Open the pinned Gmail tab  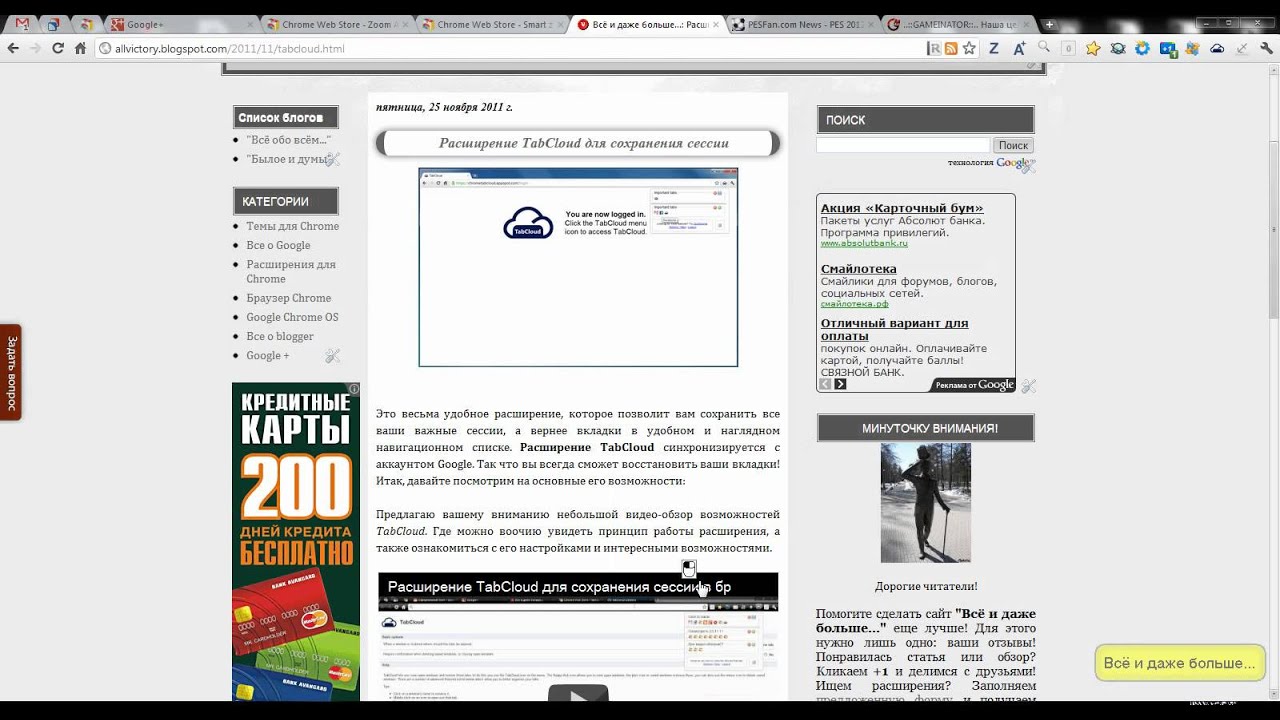coord(22,24)
